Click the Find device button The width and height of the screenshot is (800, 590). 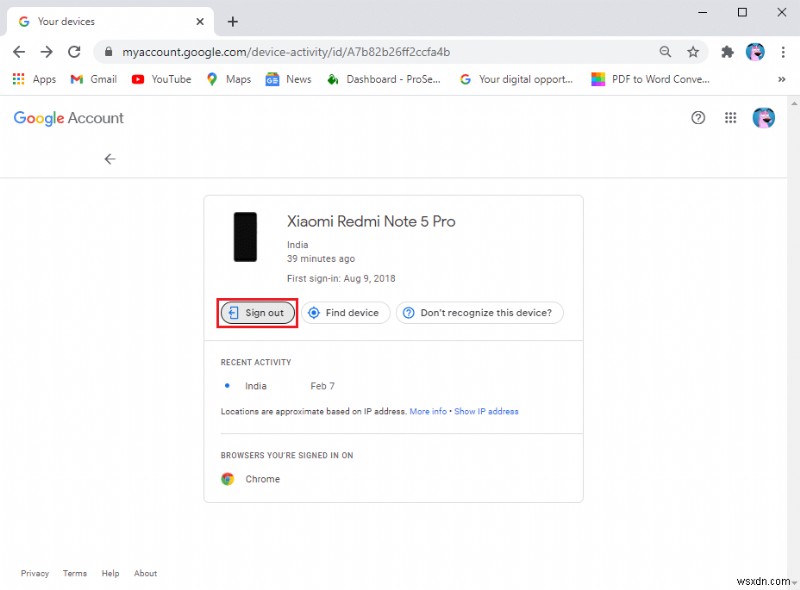[x=345, y=312]
